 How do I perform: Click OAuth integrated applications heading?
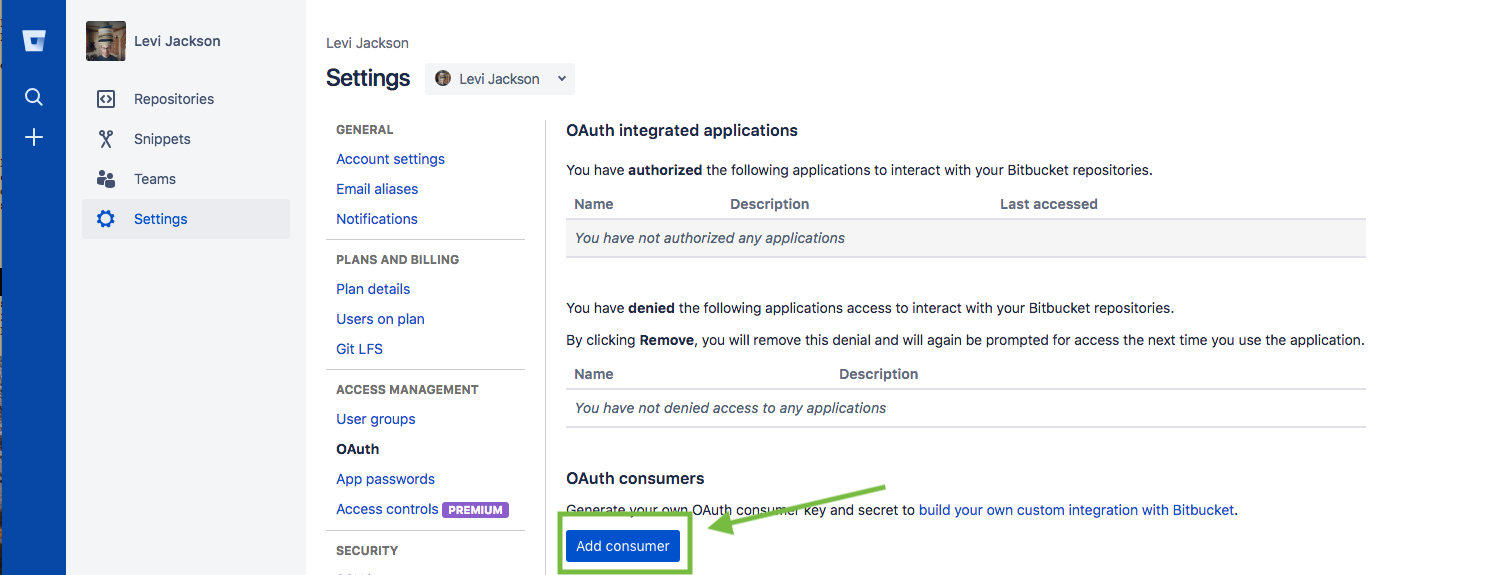pyautogui.click(x=682, y=130)
